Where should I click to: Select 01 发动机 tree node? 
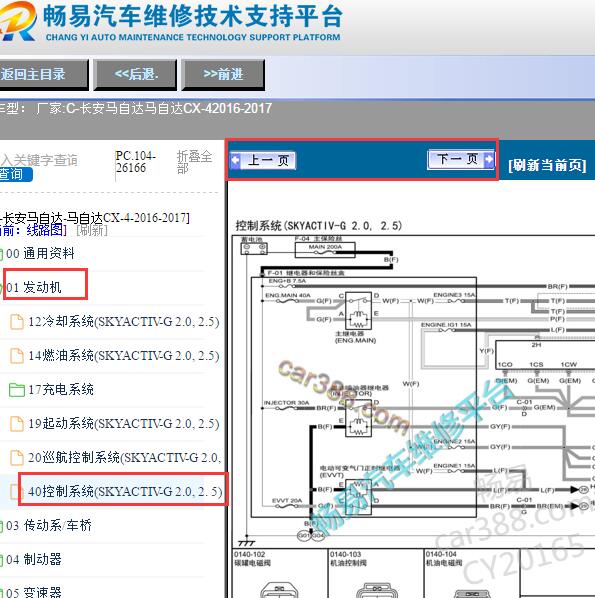pos(34,287)
